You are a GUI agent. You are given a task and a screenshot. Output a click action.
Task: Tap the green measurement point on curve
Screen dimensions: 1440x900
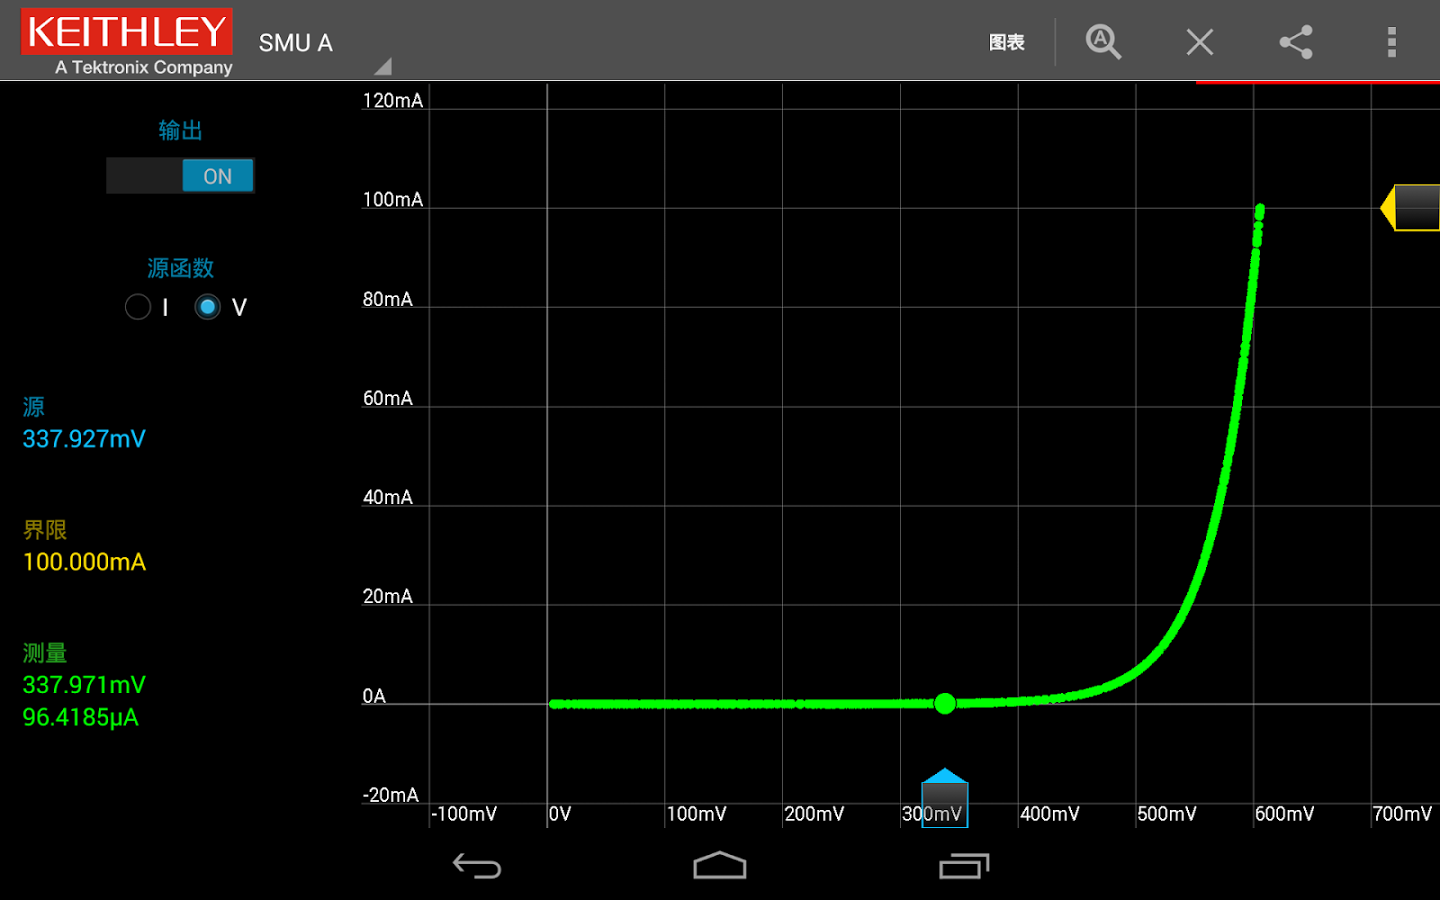tap(944, 704)
